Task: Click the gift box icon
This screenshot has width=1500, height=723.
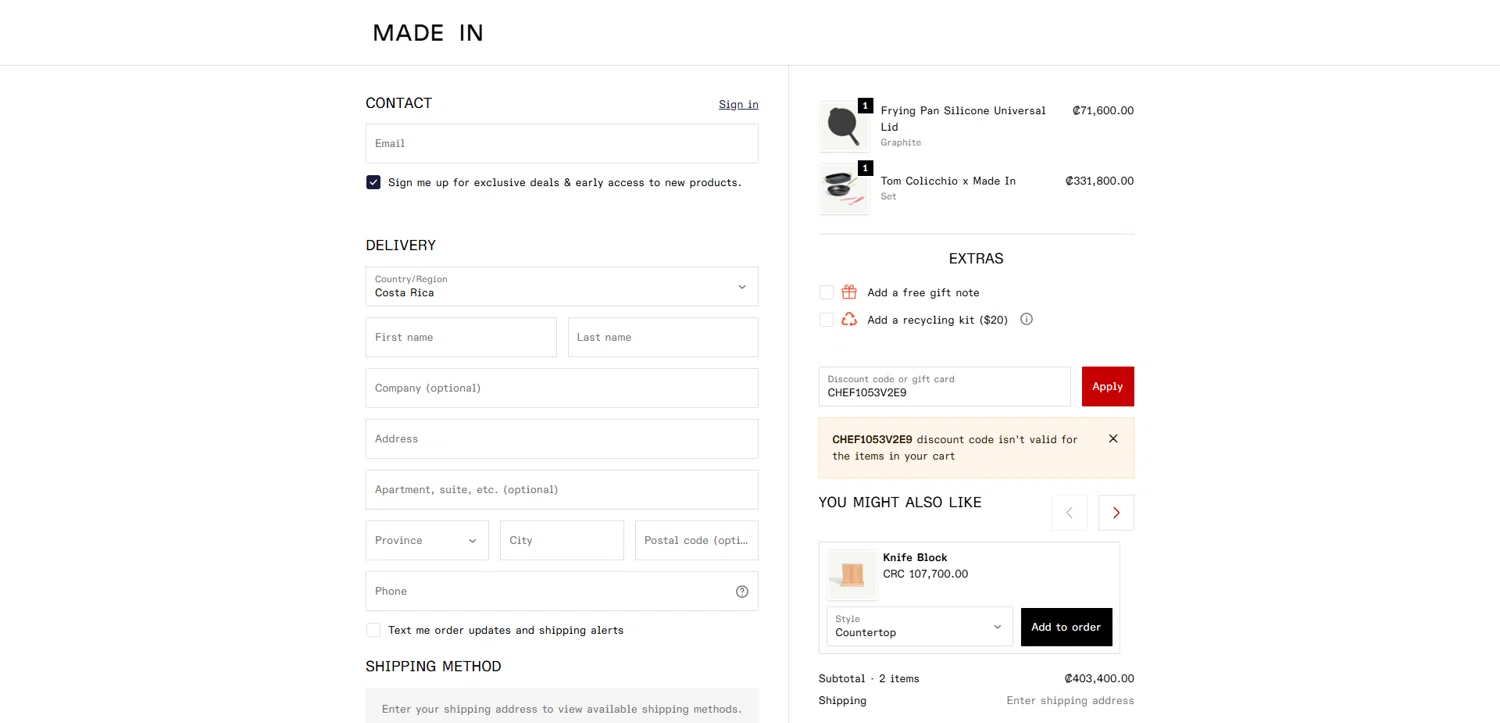Action: [x=849, y=292]
